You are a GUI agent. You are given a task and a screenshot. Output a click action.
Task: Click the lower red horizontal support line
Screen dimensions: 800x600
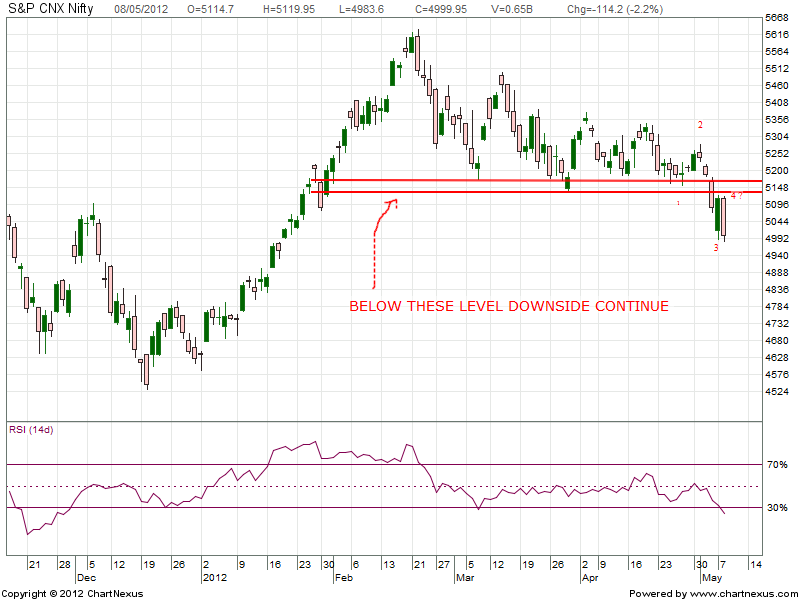click(x=536, y=192)
